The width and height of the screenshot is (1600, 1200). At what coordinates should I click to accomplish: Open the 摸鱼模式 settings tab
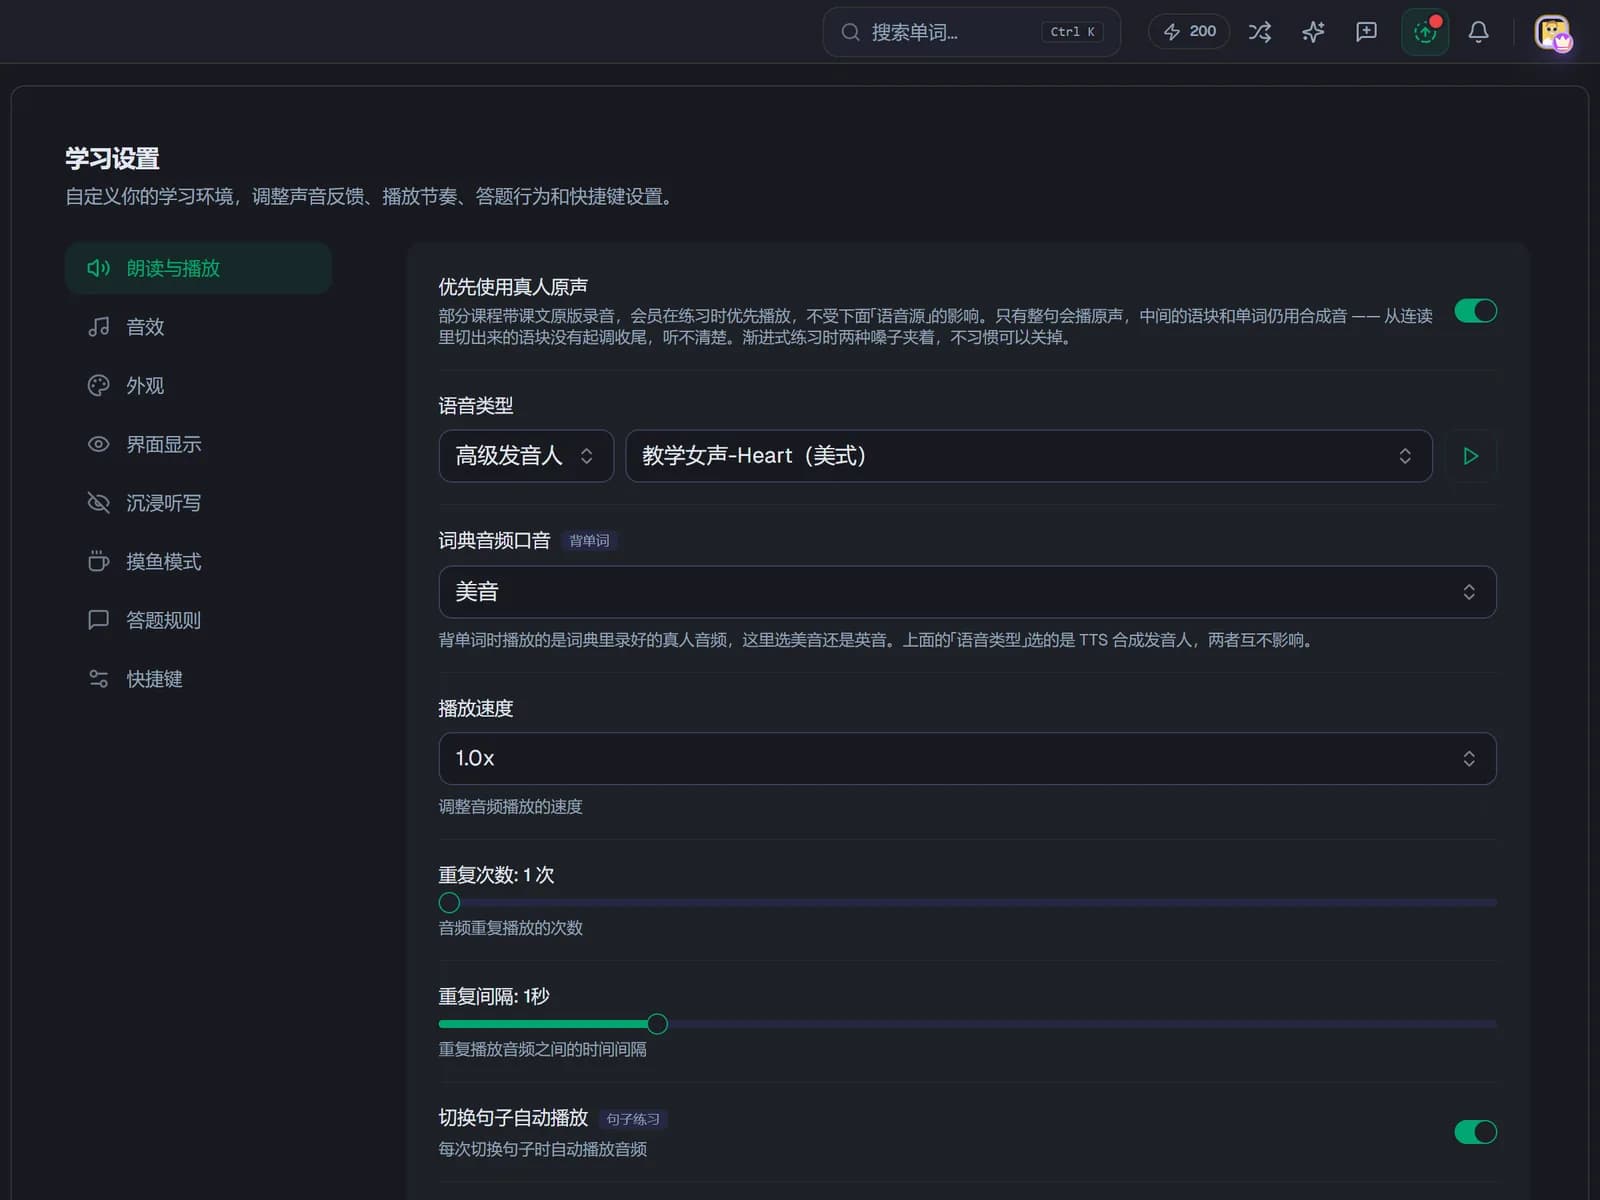pos(198,561)
